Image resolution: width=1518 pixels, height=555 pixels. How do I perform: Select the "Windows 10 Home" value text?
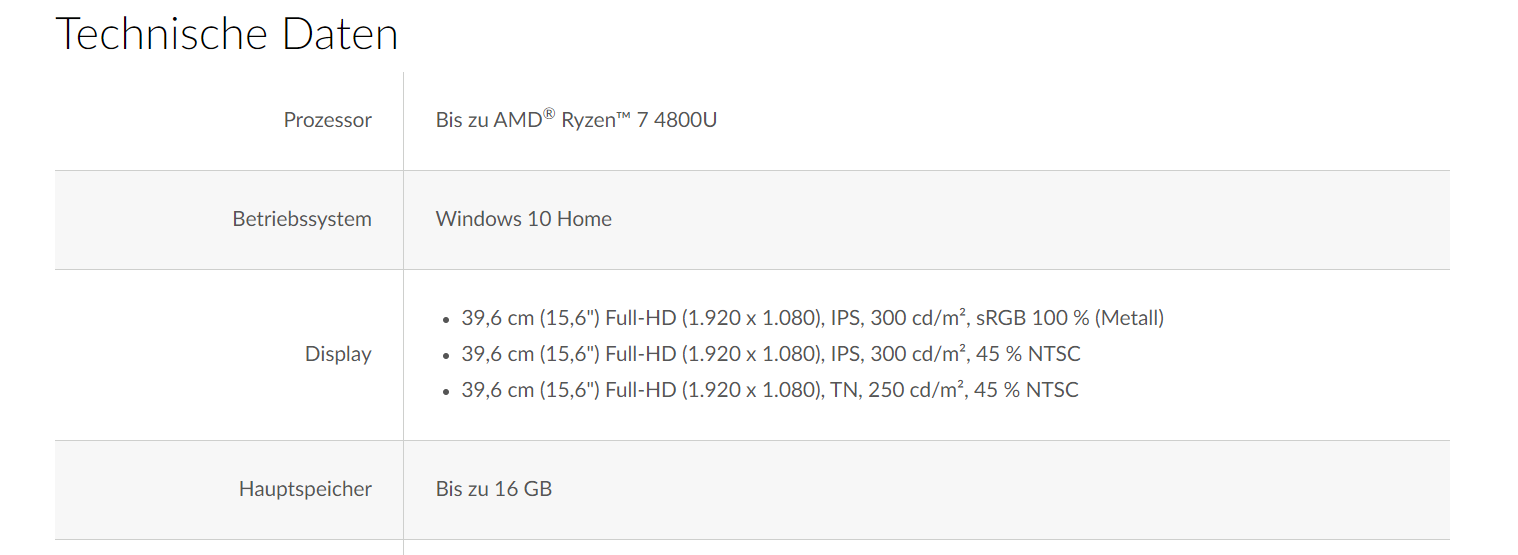524,219
